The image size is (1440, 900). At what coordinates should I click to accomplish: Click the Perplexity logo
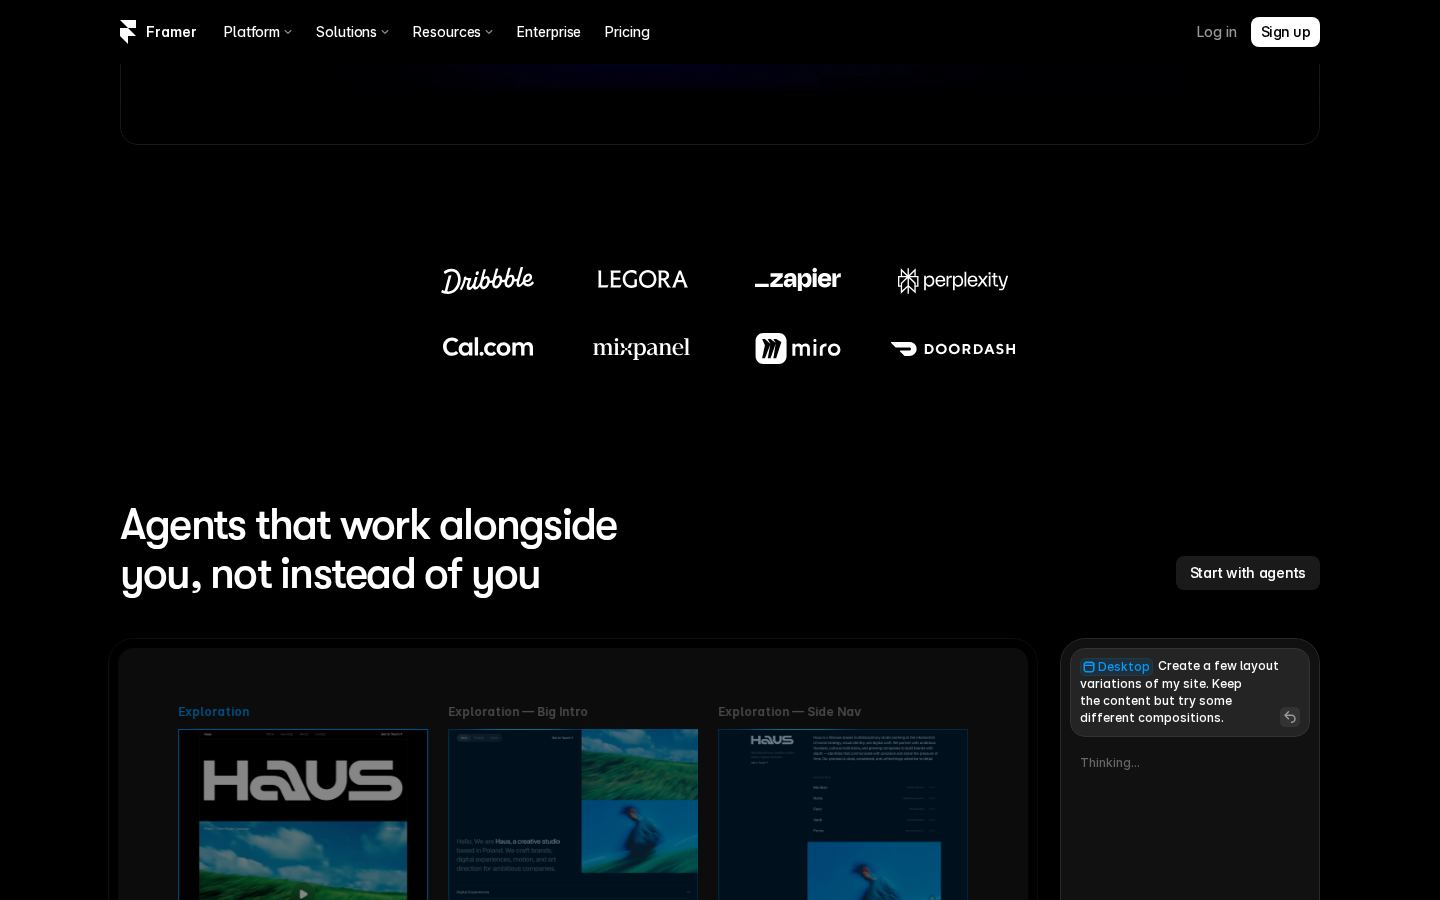pyautogui.click(x=953, y=280)
